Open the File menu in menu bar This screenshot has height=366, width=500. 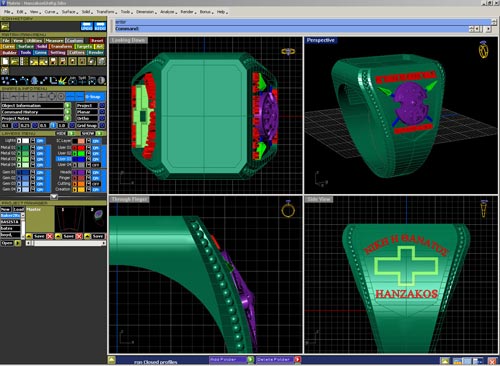(8, 12)
